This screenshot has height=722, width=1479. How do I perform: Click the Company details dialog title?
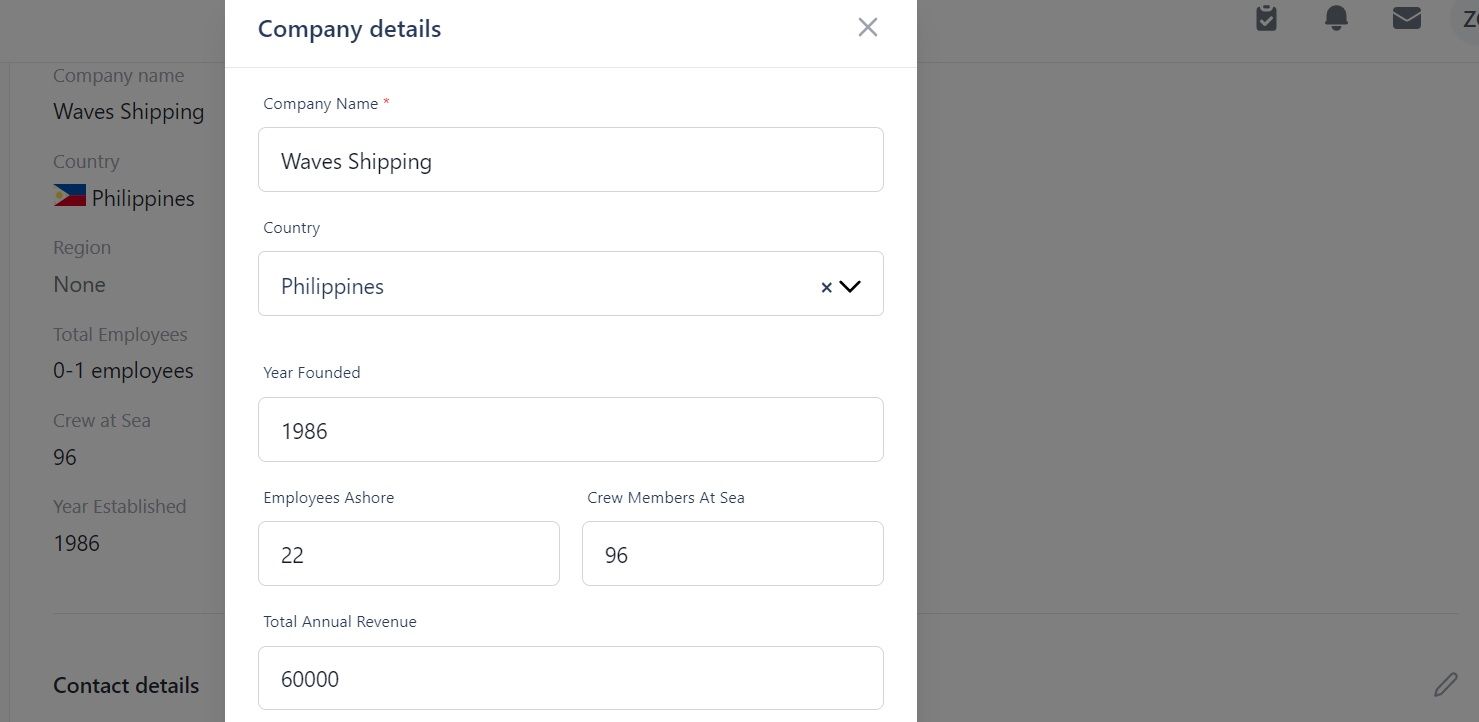tap(349, 29)
